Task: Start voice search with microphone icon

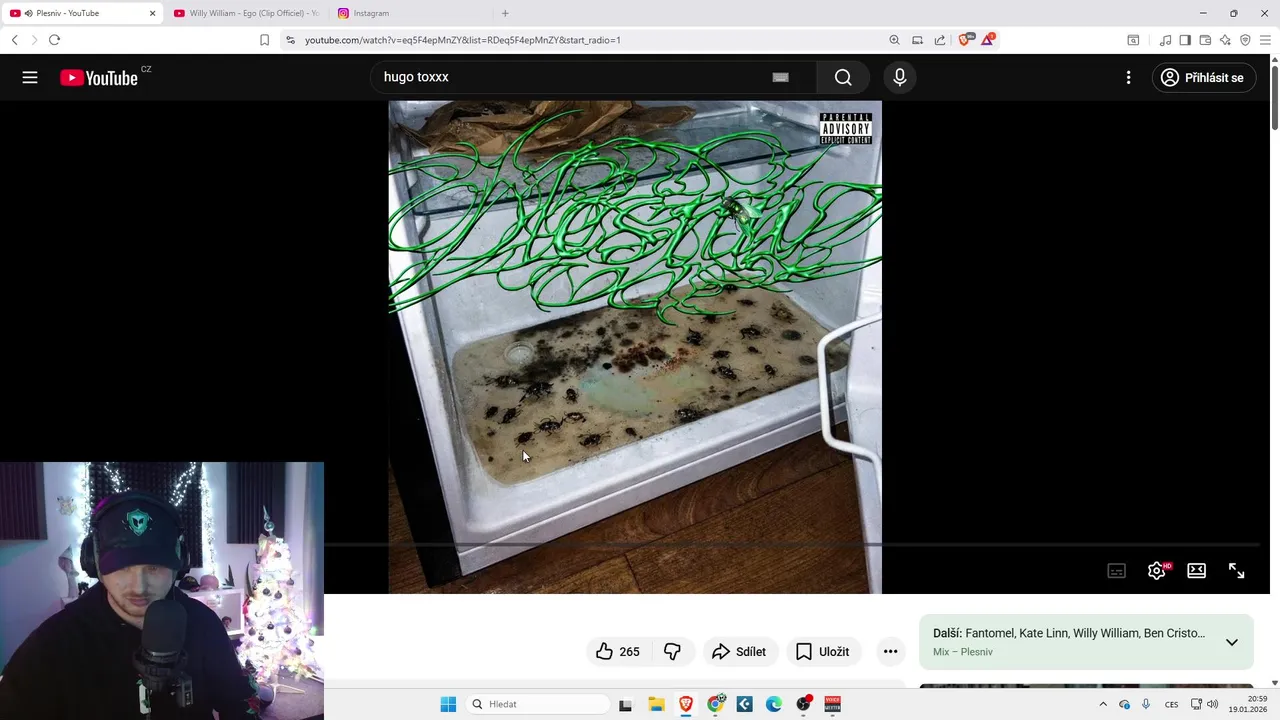Action: point(900,77)
